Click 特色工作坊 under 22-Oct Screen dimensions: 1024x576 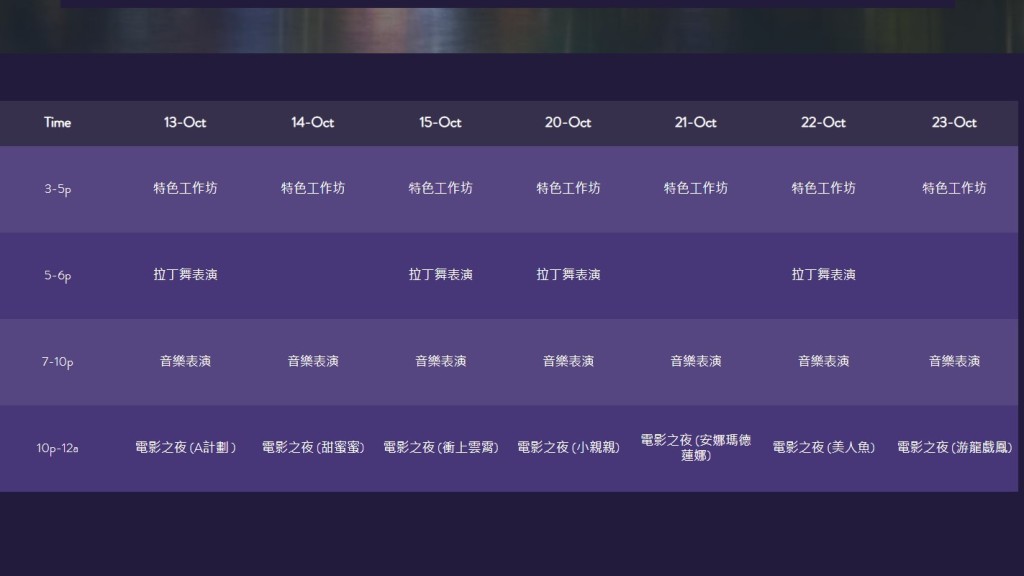(x=824, y=188)
